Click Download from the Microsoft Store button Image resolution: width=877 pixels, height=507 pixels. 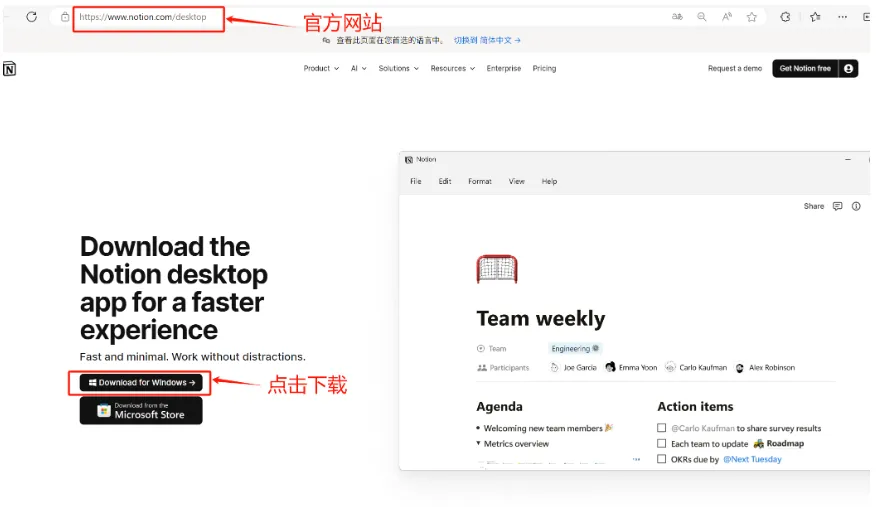141,411
